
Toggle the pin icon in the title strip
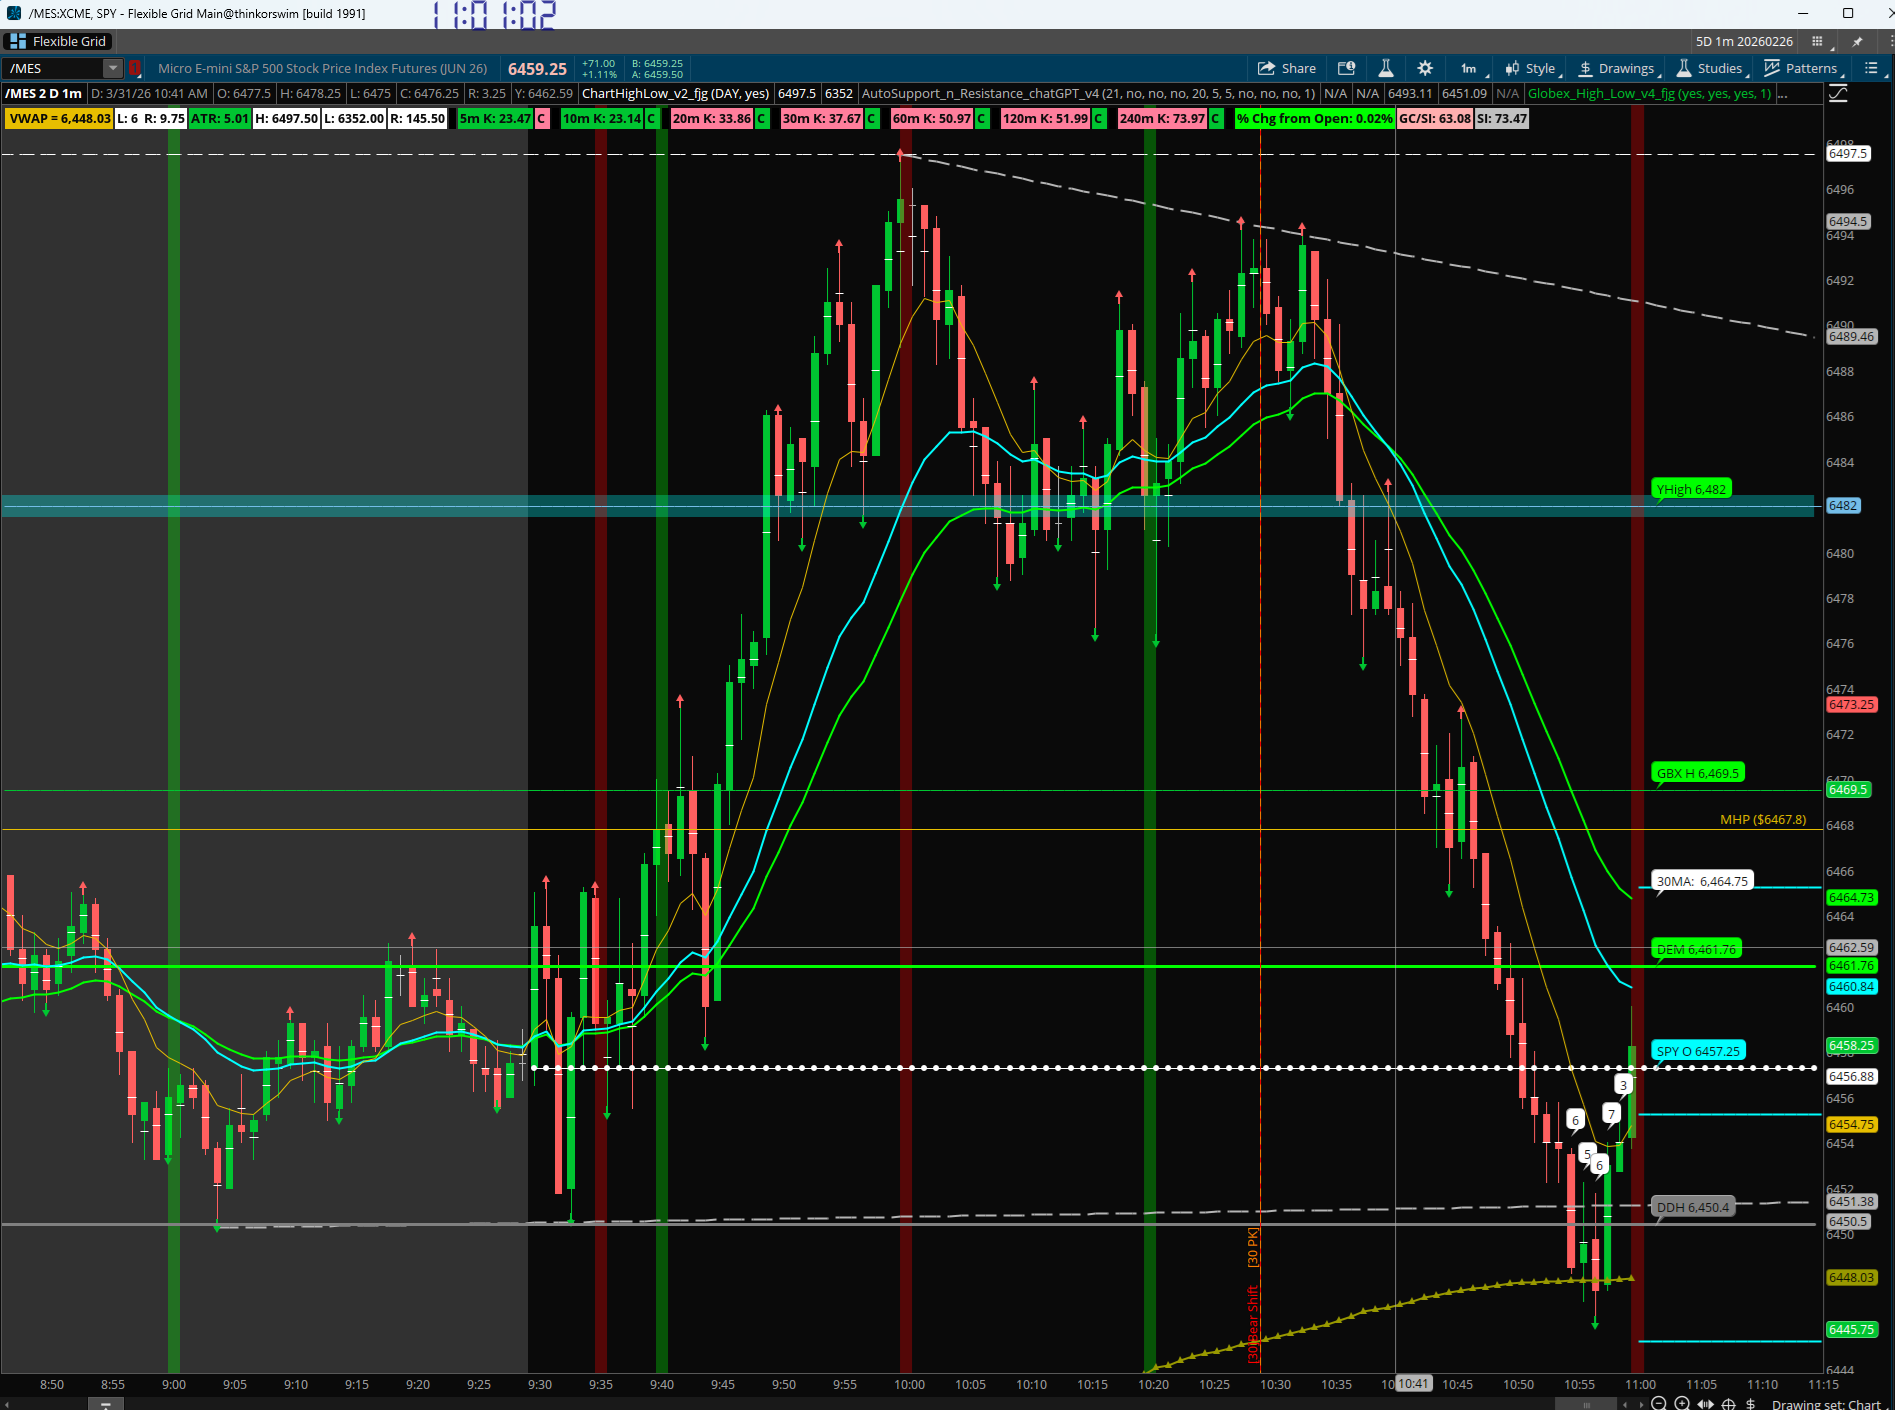[x=1857, y=41]
